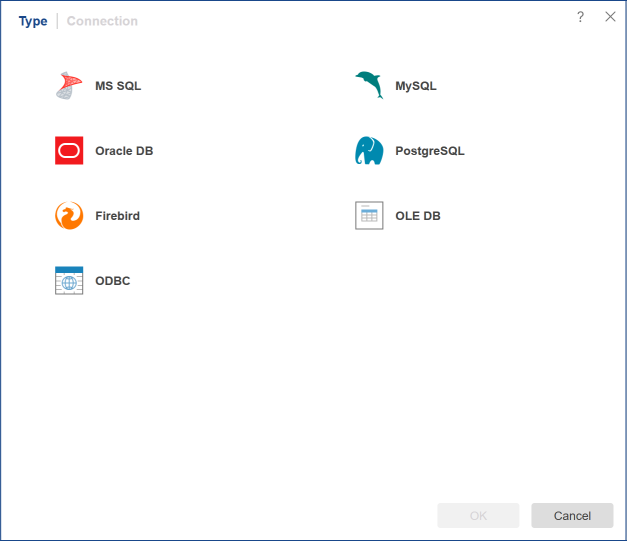The image size is (627, 541).
Task: Select the ODBC text label
Action: point(112,281)
